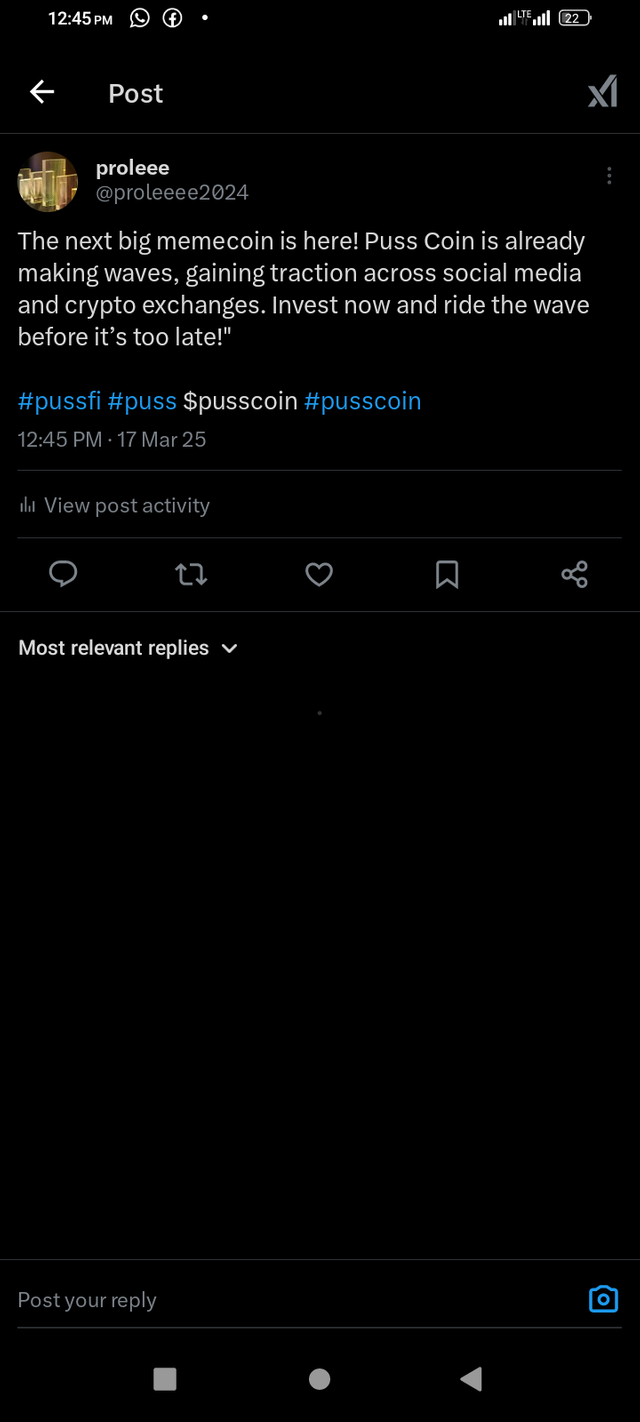Open the proleee profile avatar
Screen dimensions: 640x1422
48,181
